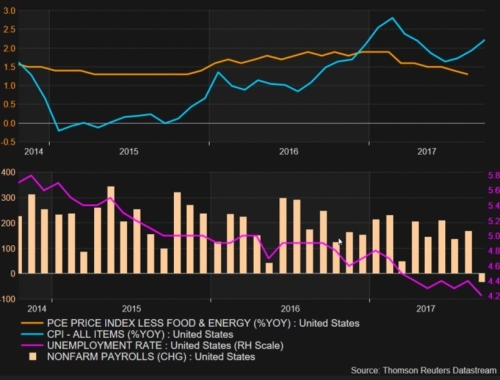500x380 pixels.
Task: Click the tallest payrolls bar in early 2015
Action: tap(111, 230)
